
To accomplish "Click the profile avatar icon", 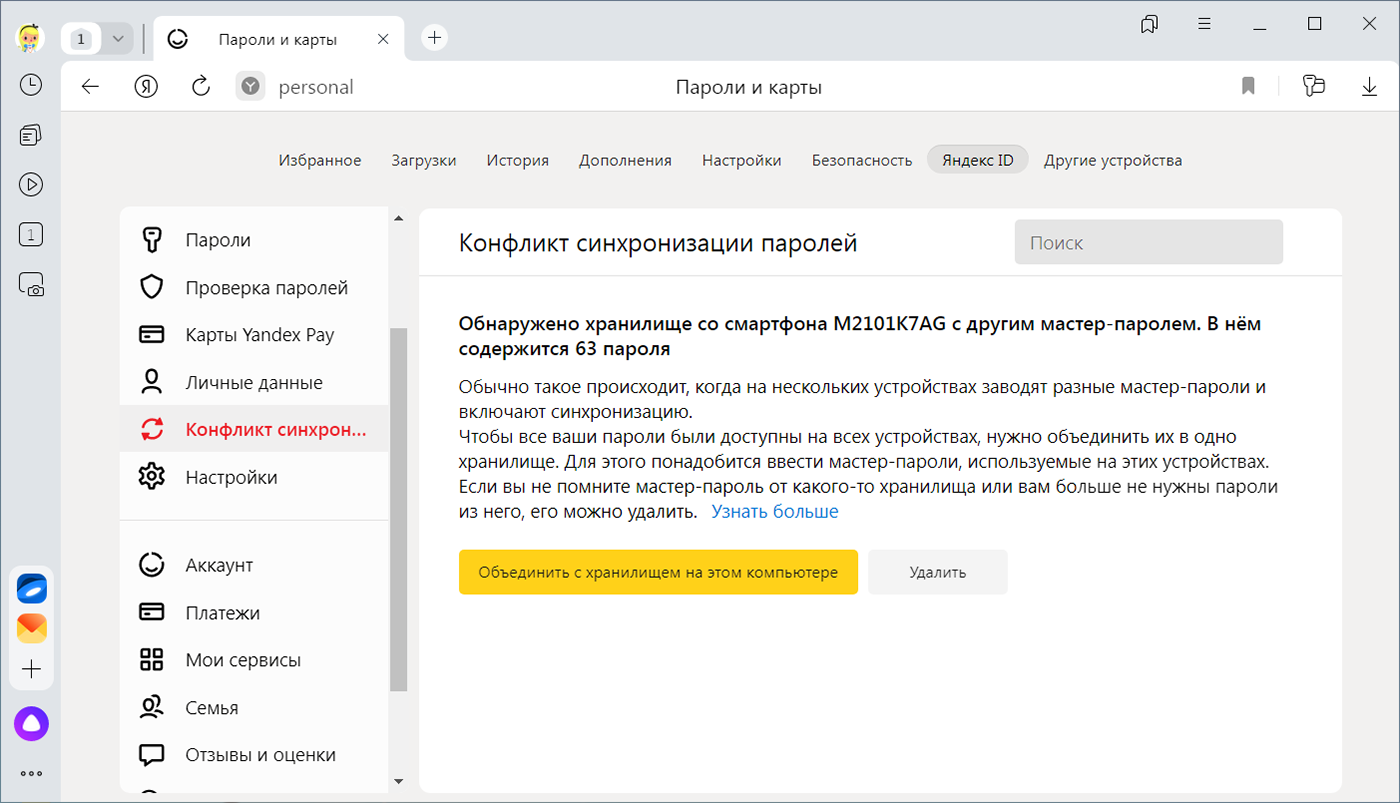I will (31, 38).
